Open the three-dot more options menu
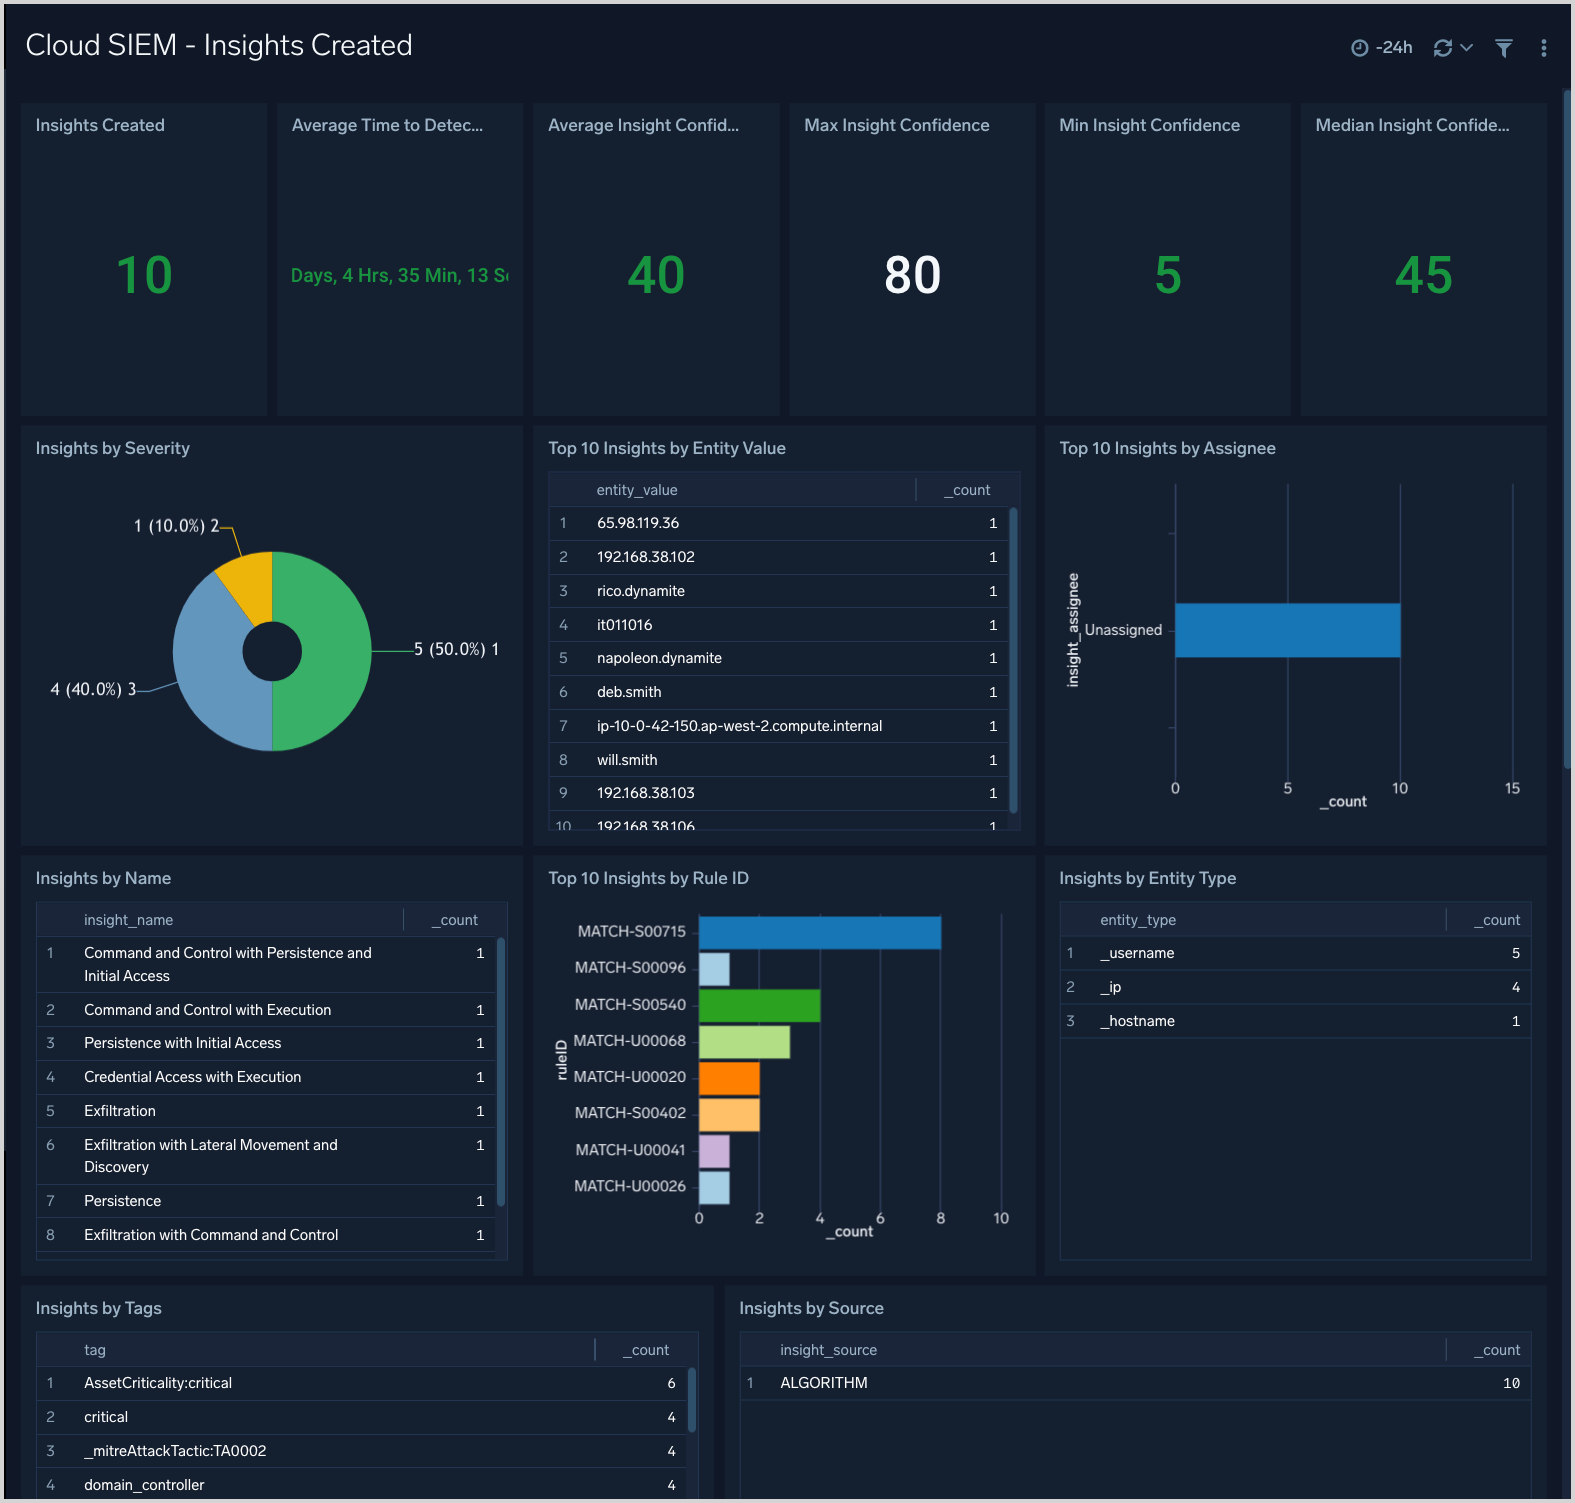 click(x=1543, y=48)
